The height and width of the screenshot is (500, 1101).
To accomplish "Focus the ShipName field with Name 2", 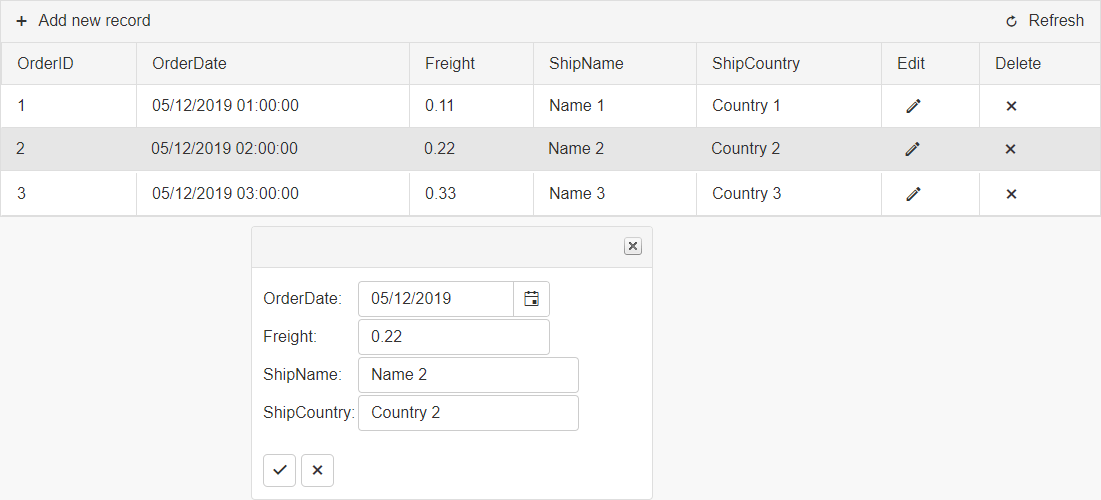I will coord(468,375).
